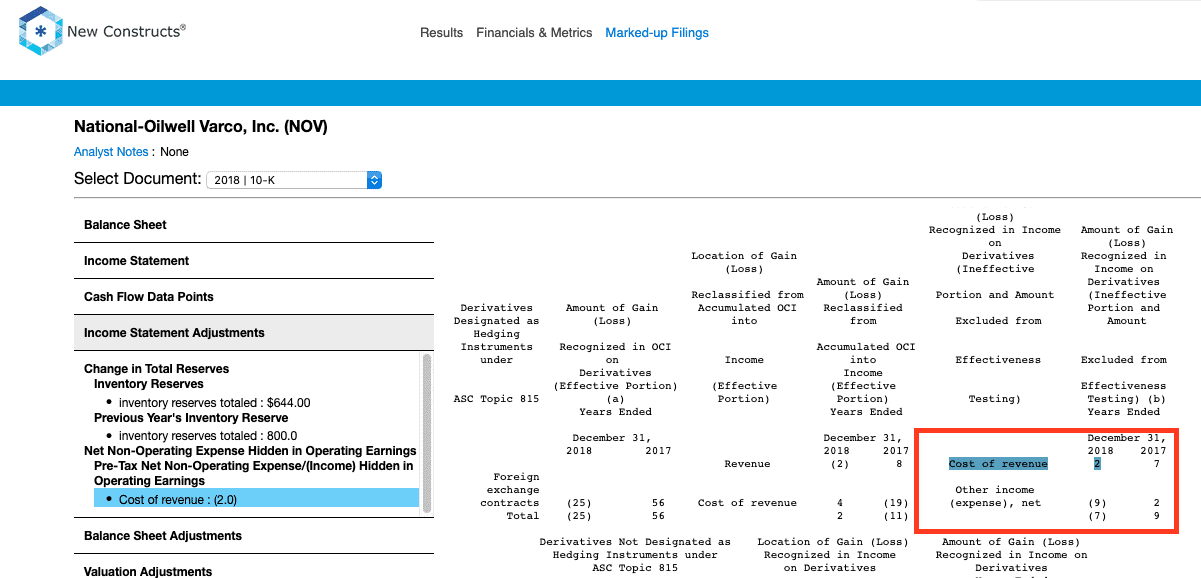Viewport: 1201px width, 578px height.
Task: Collapse the Income Statement Adjustments section
Action: coord(254,333)
